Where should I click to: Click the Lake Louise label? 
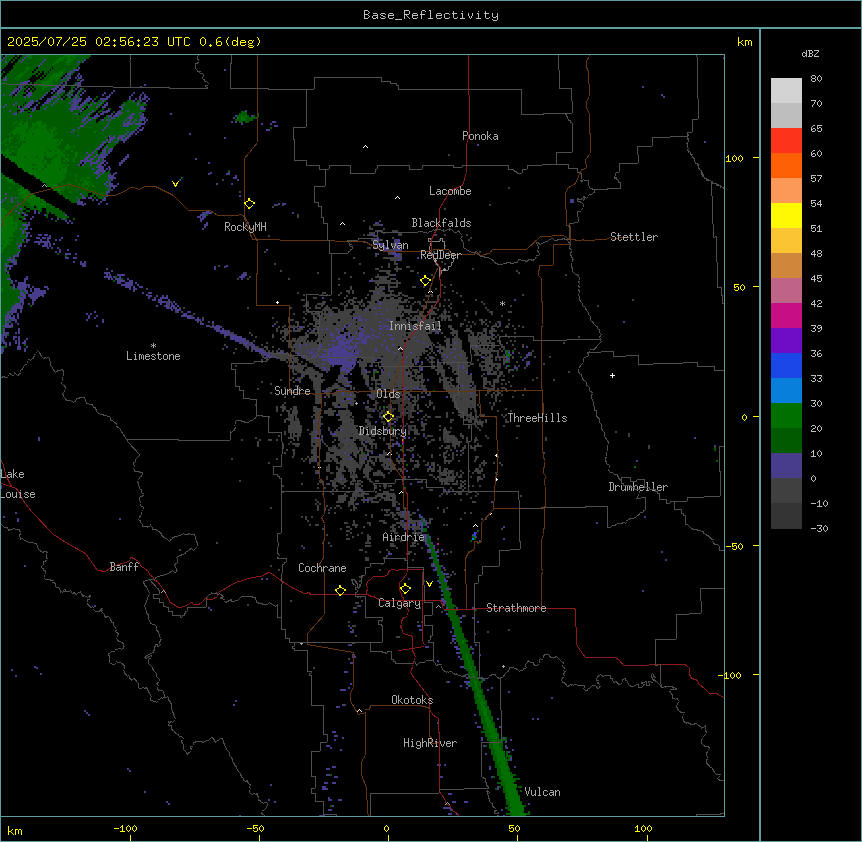[x=18, y=484]
